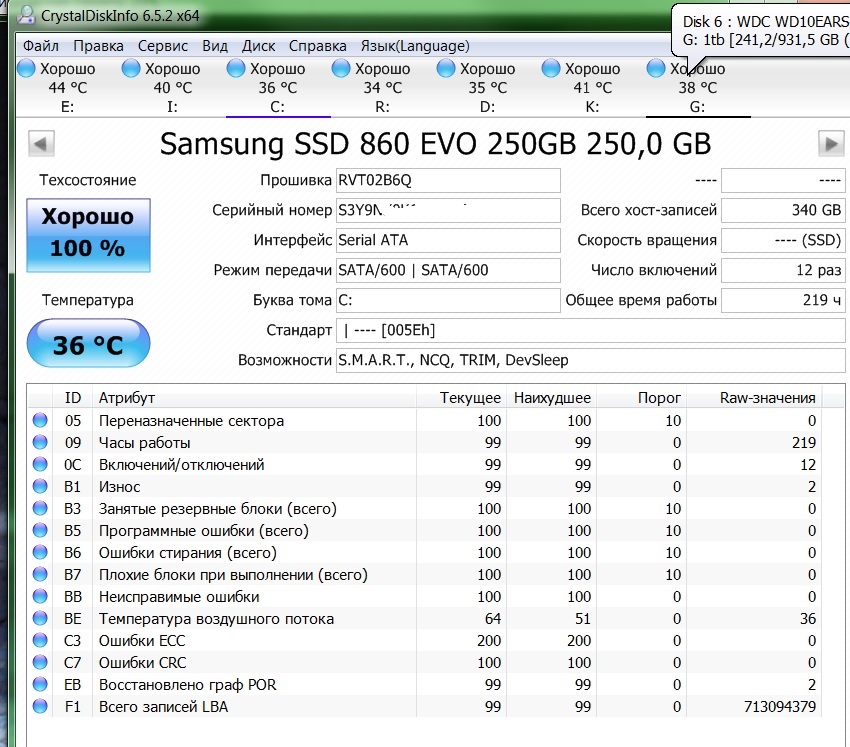
Task: Click raw value 713094379
Action: pyautogui.click(x=780, y=707)
